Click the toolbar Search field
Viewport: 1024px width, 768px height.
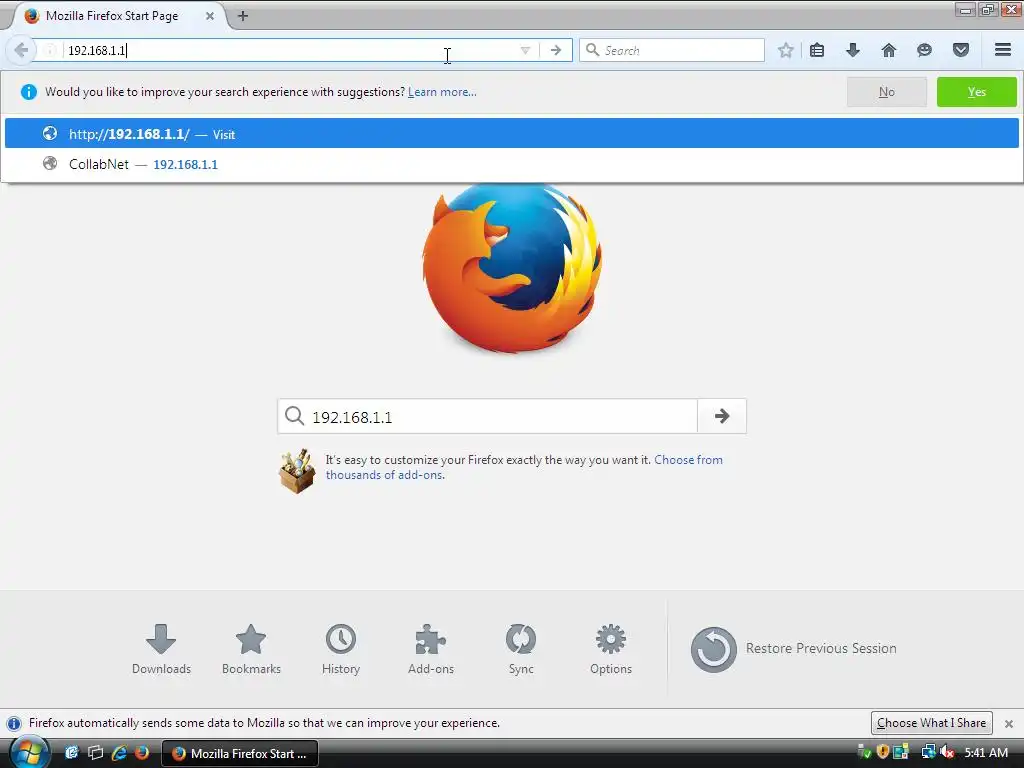tap(671, 50)
